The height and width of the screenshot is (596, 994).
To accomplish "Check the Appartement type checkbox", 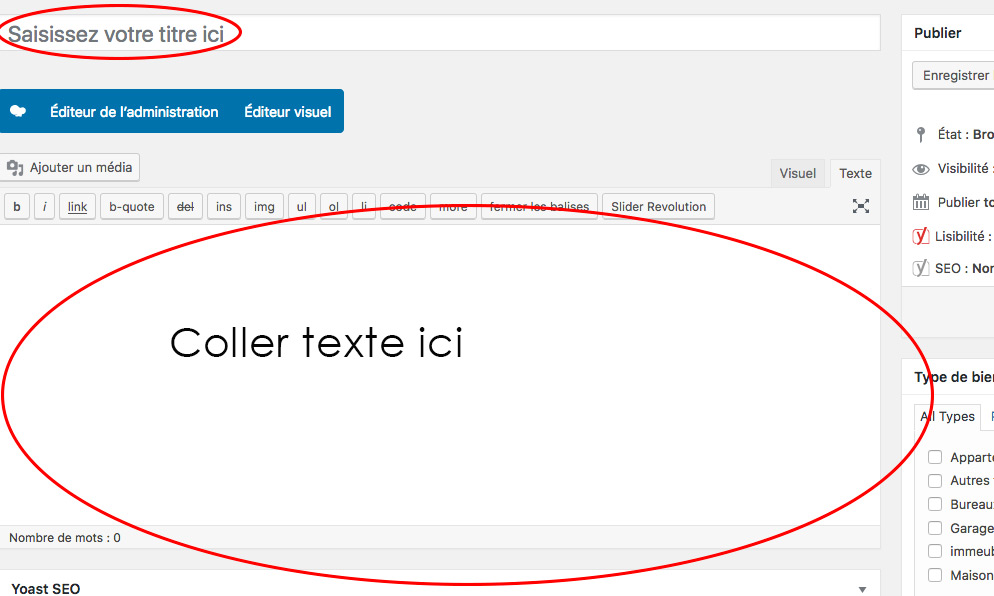I will pyautogui.click(x=935, y=457).
